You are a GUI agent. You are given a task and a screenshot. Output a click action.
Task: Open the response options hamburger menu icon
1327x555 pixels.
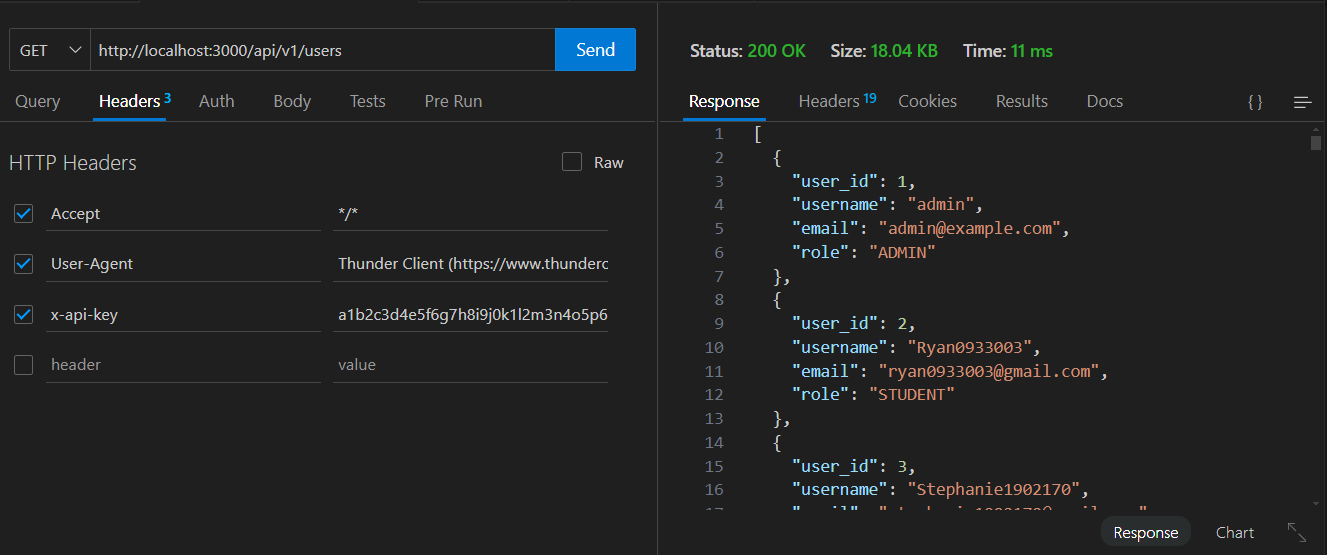(1302, 102)
